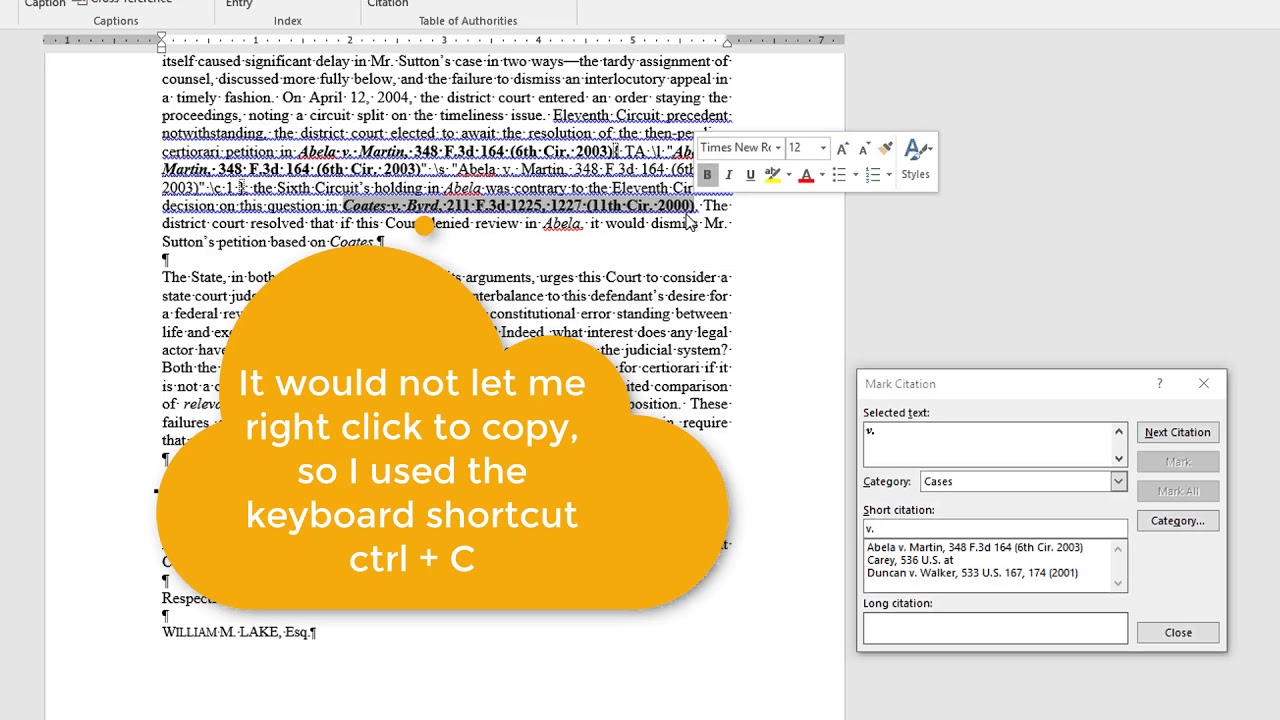Click the Category... button
The width and height of the screenshot is (1280, 720).
tap(1177, 520)
